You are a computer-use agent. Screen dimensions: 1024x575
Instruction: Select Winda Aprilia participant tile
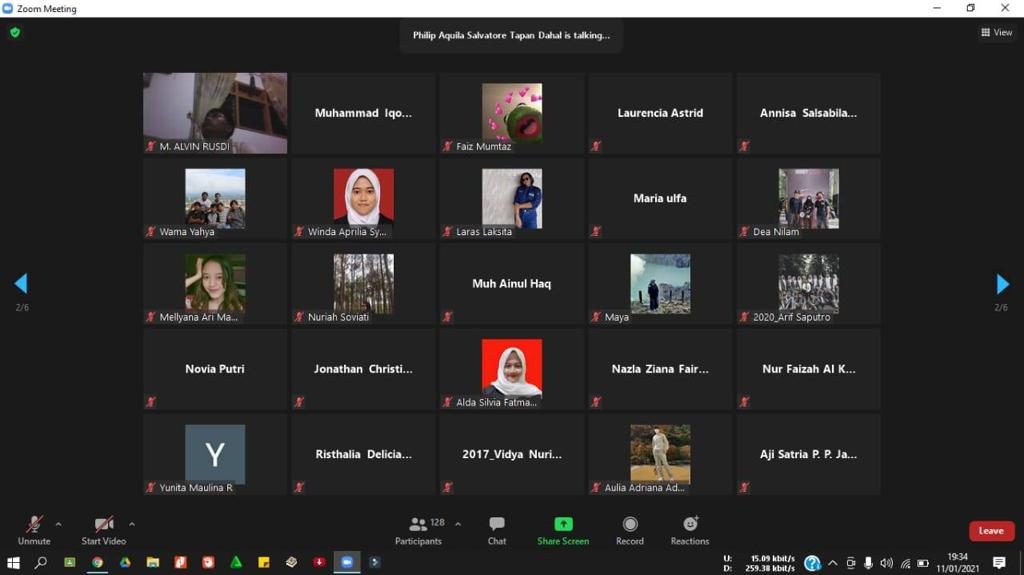363,198
